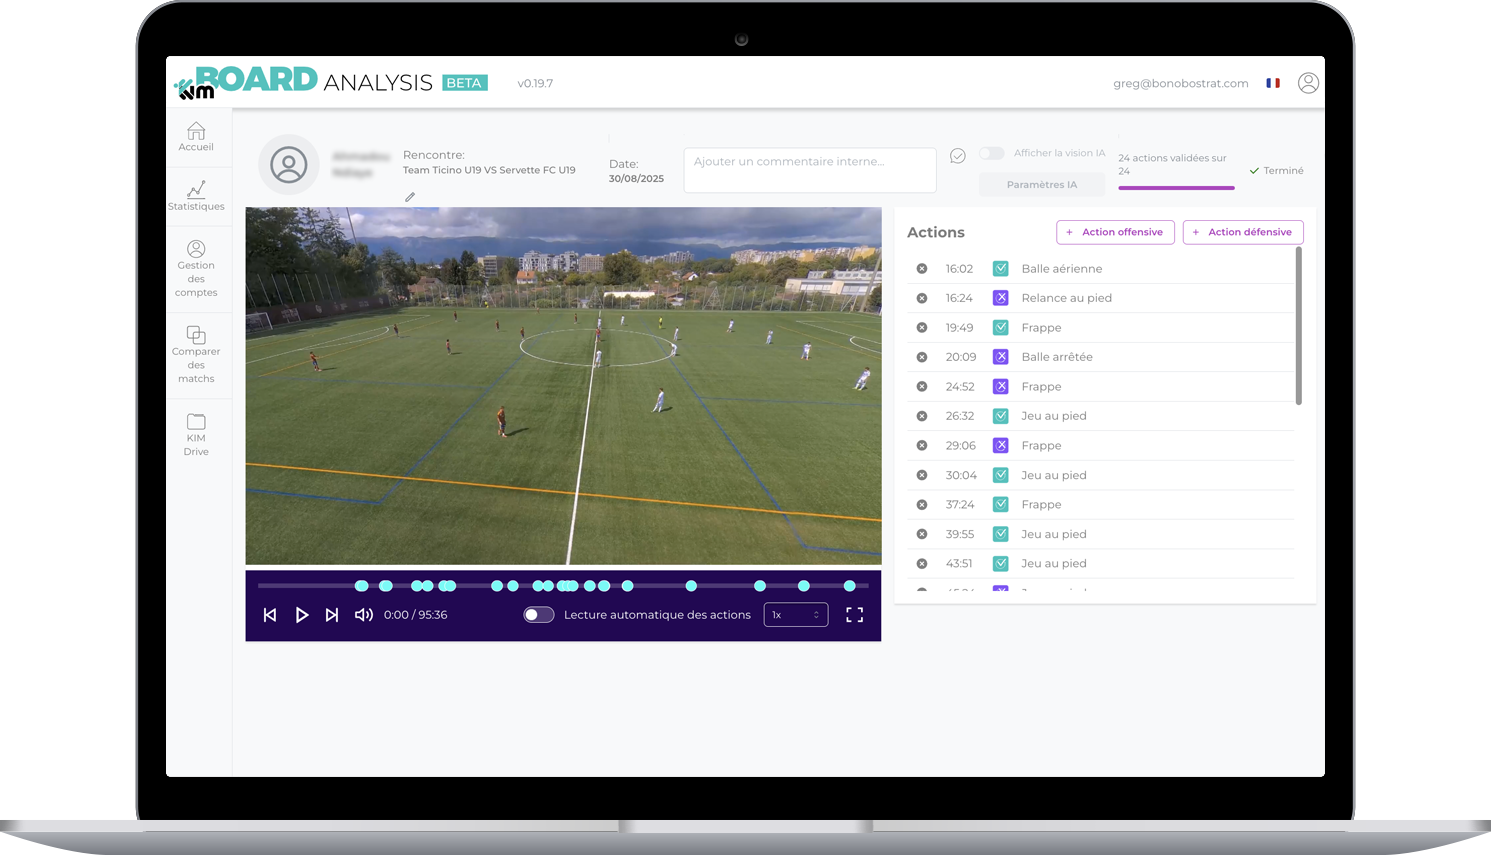Image resolution: width=1491 pixels, height=855 pixels.
Task: Open KIM Drive folder
Action: coord(196,422)
